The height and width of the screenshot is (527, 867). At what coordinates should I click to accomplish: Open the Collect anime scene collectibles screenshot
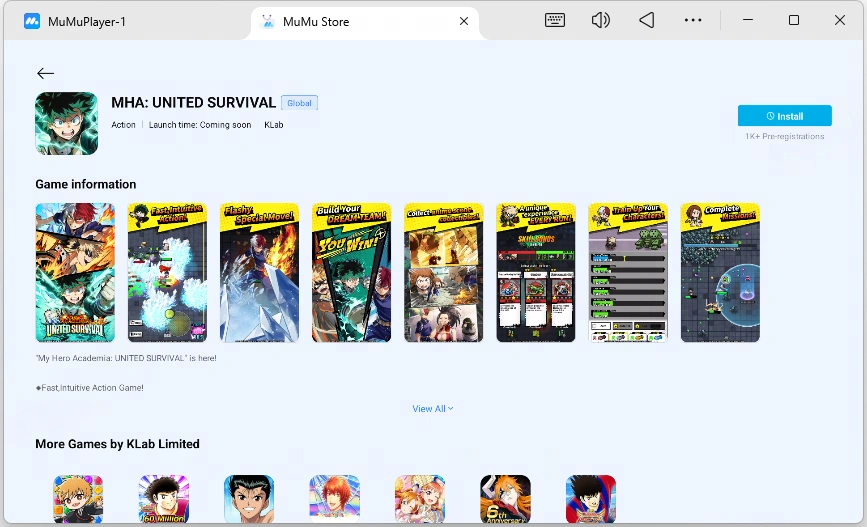click(443, 272)
